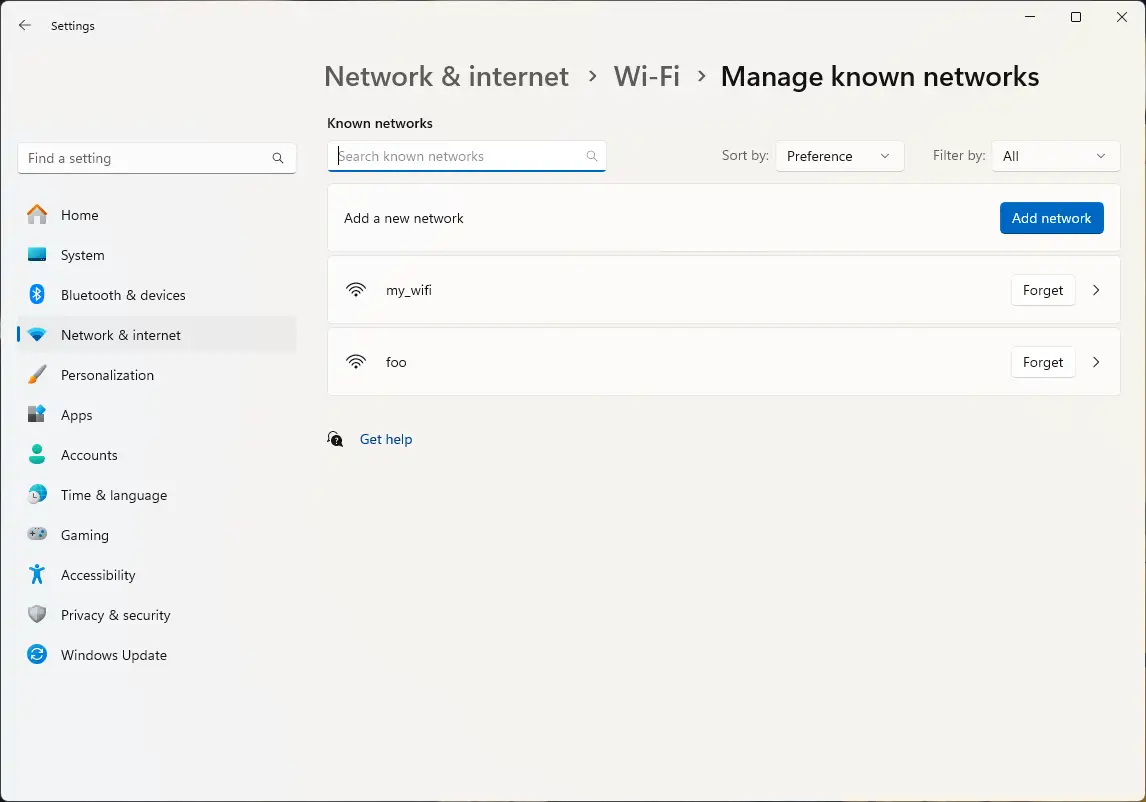The width and height of the screenshot is (1146, 802).
Task: Minimize the Settings window
Action: (x=1030, y=17)
